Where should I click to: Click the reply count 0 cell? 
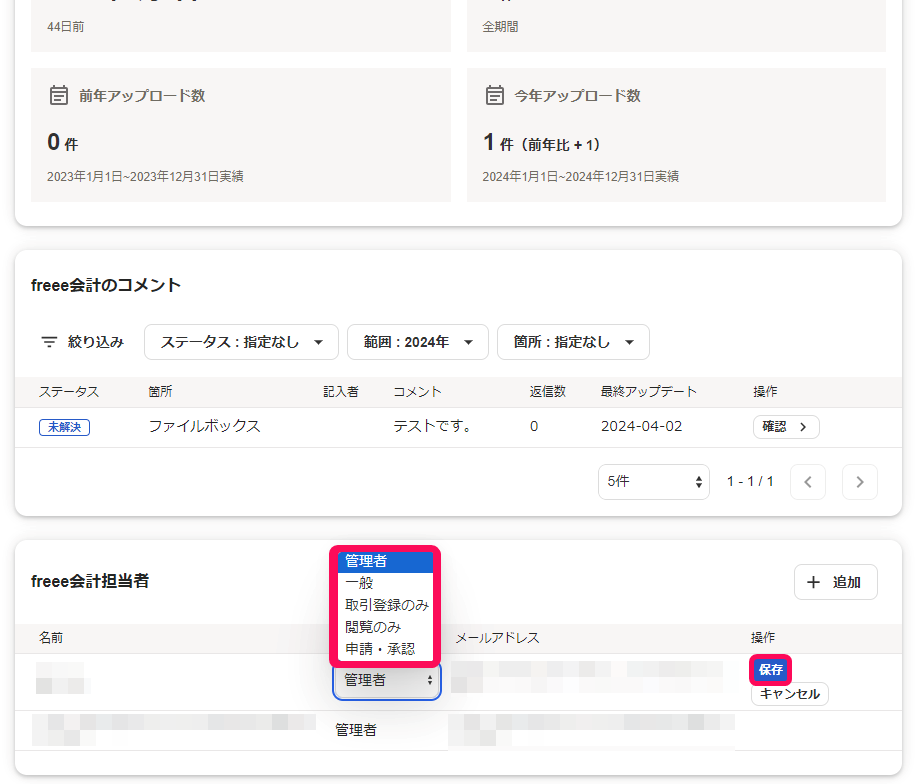[534, 426]
